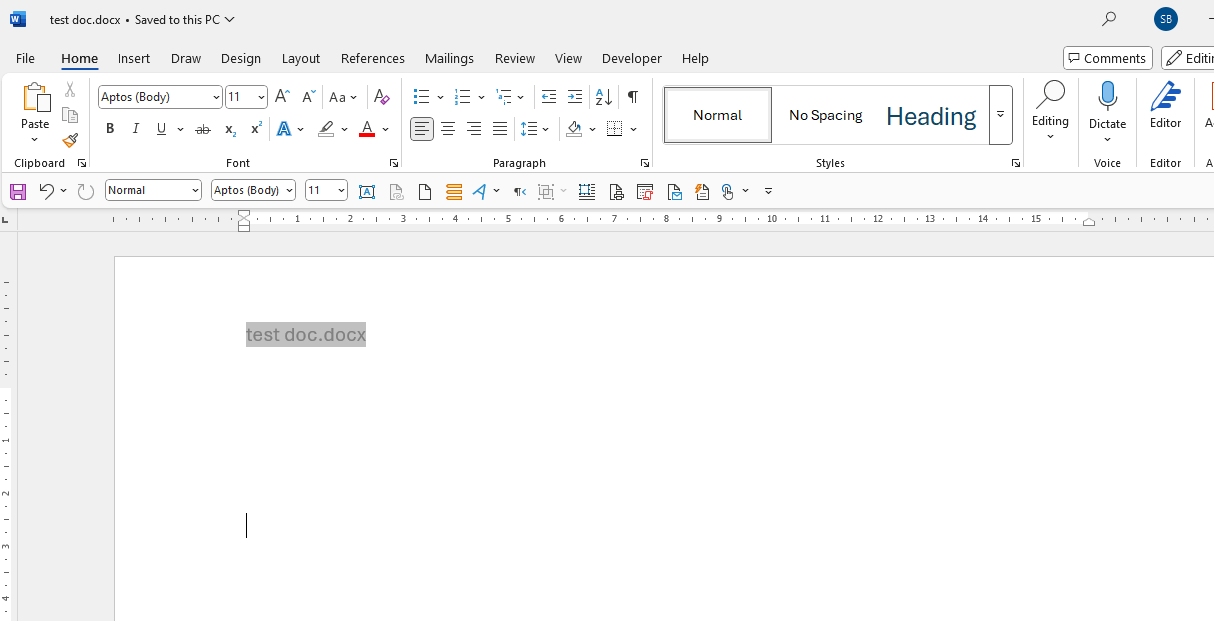This screenshot has width=1214, height=621.
Task: Open the Change Case Aa dropdown
Action: tap(343, 97)
